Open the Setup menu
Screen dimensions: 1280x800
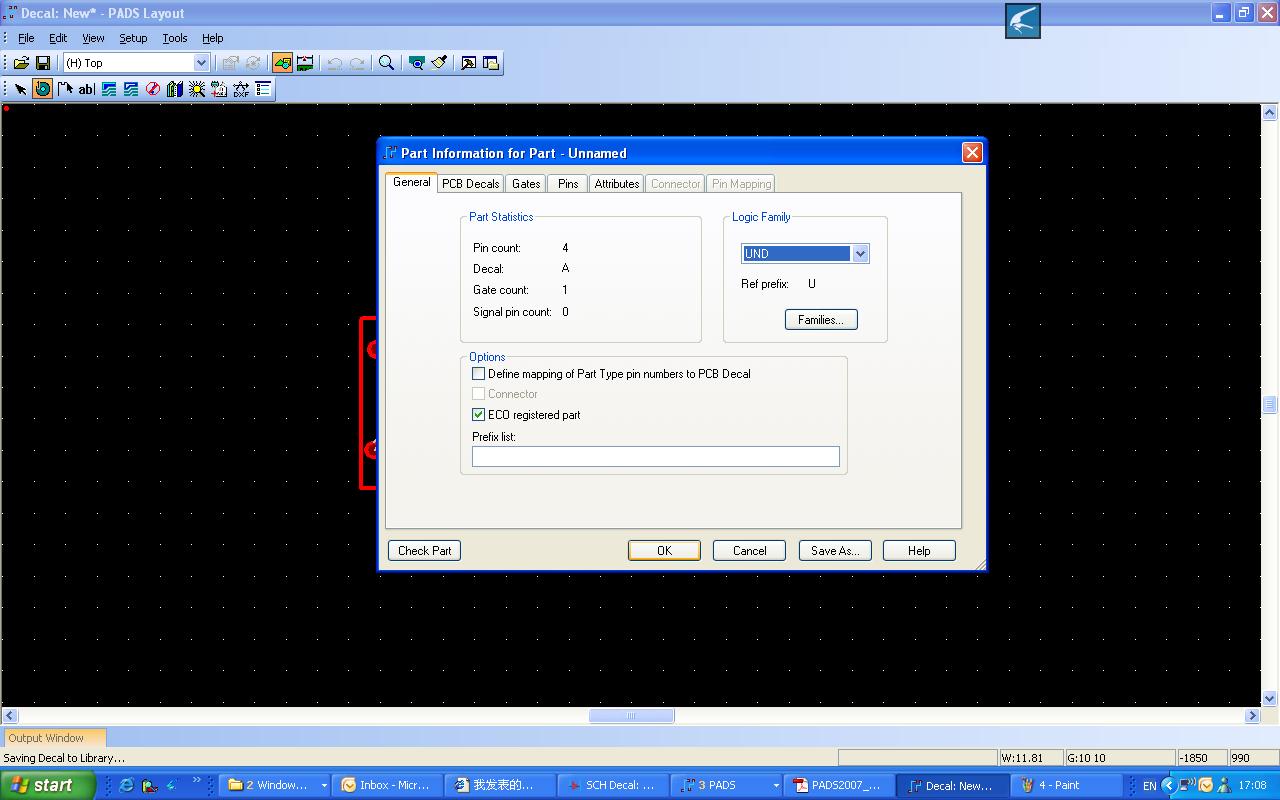133,38
